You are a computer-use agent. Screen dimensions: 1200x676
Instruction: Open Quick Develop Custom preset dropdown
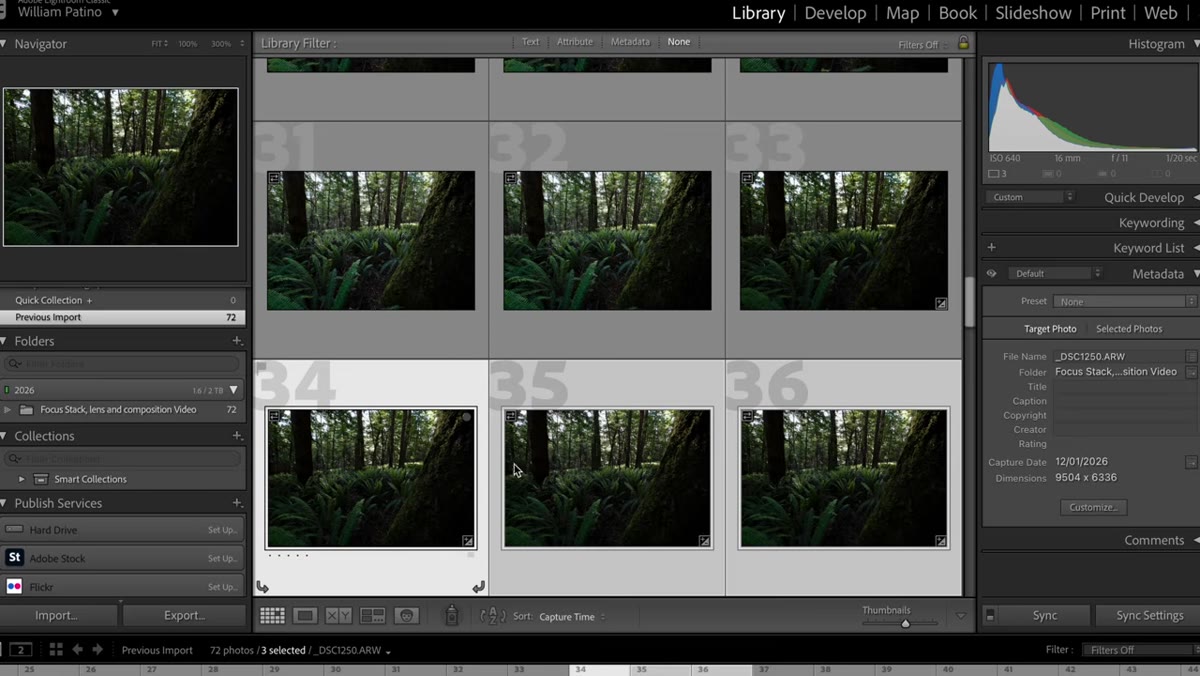(1030, 197)
